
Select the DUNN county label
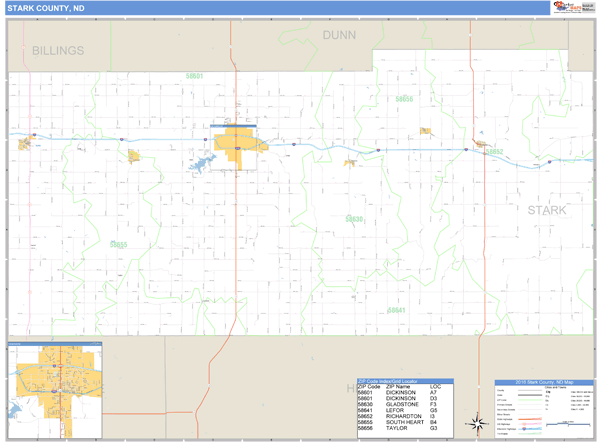(x=339, y=35)
